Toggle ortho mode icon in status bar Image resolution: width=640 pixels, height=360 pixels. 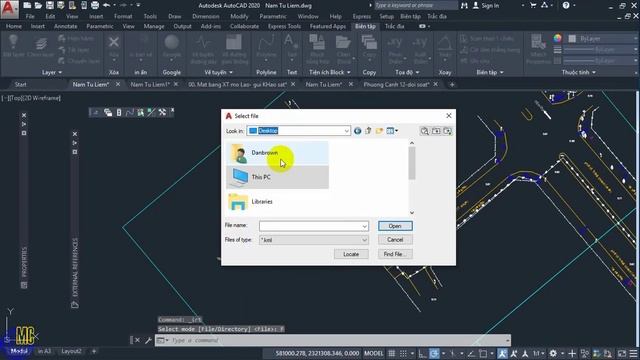tap(422, 353)
